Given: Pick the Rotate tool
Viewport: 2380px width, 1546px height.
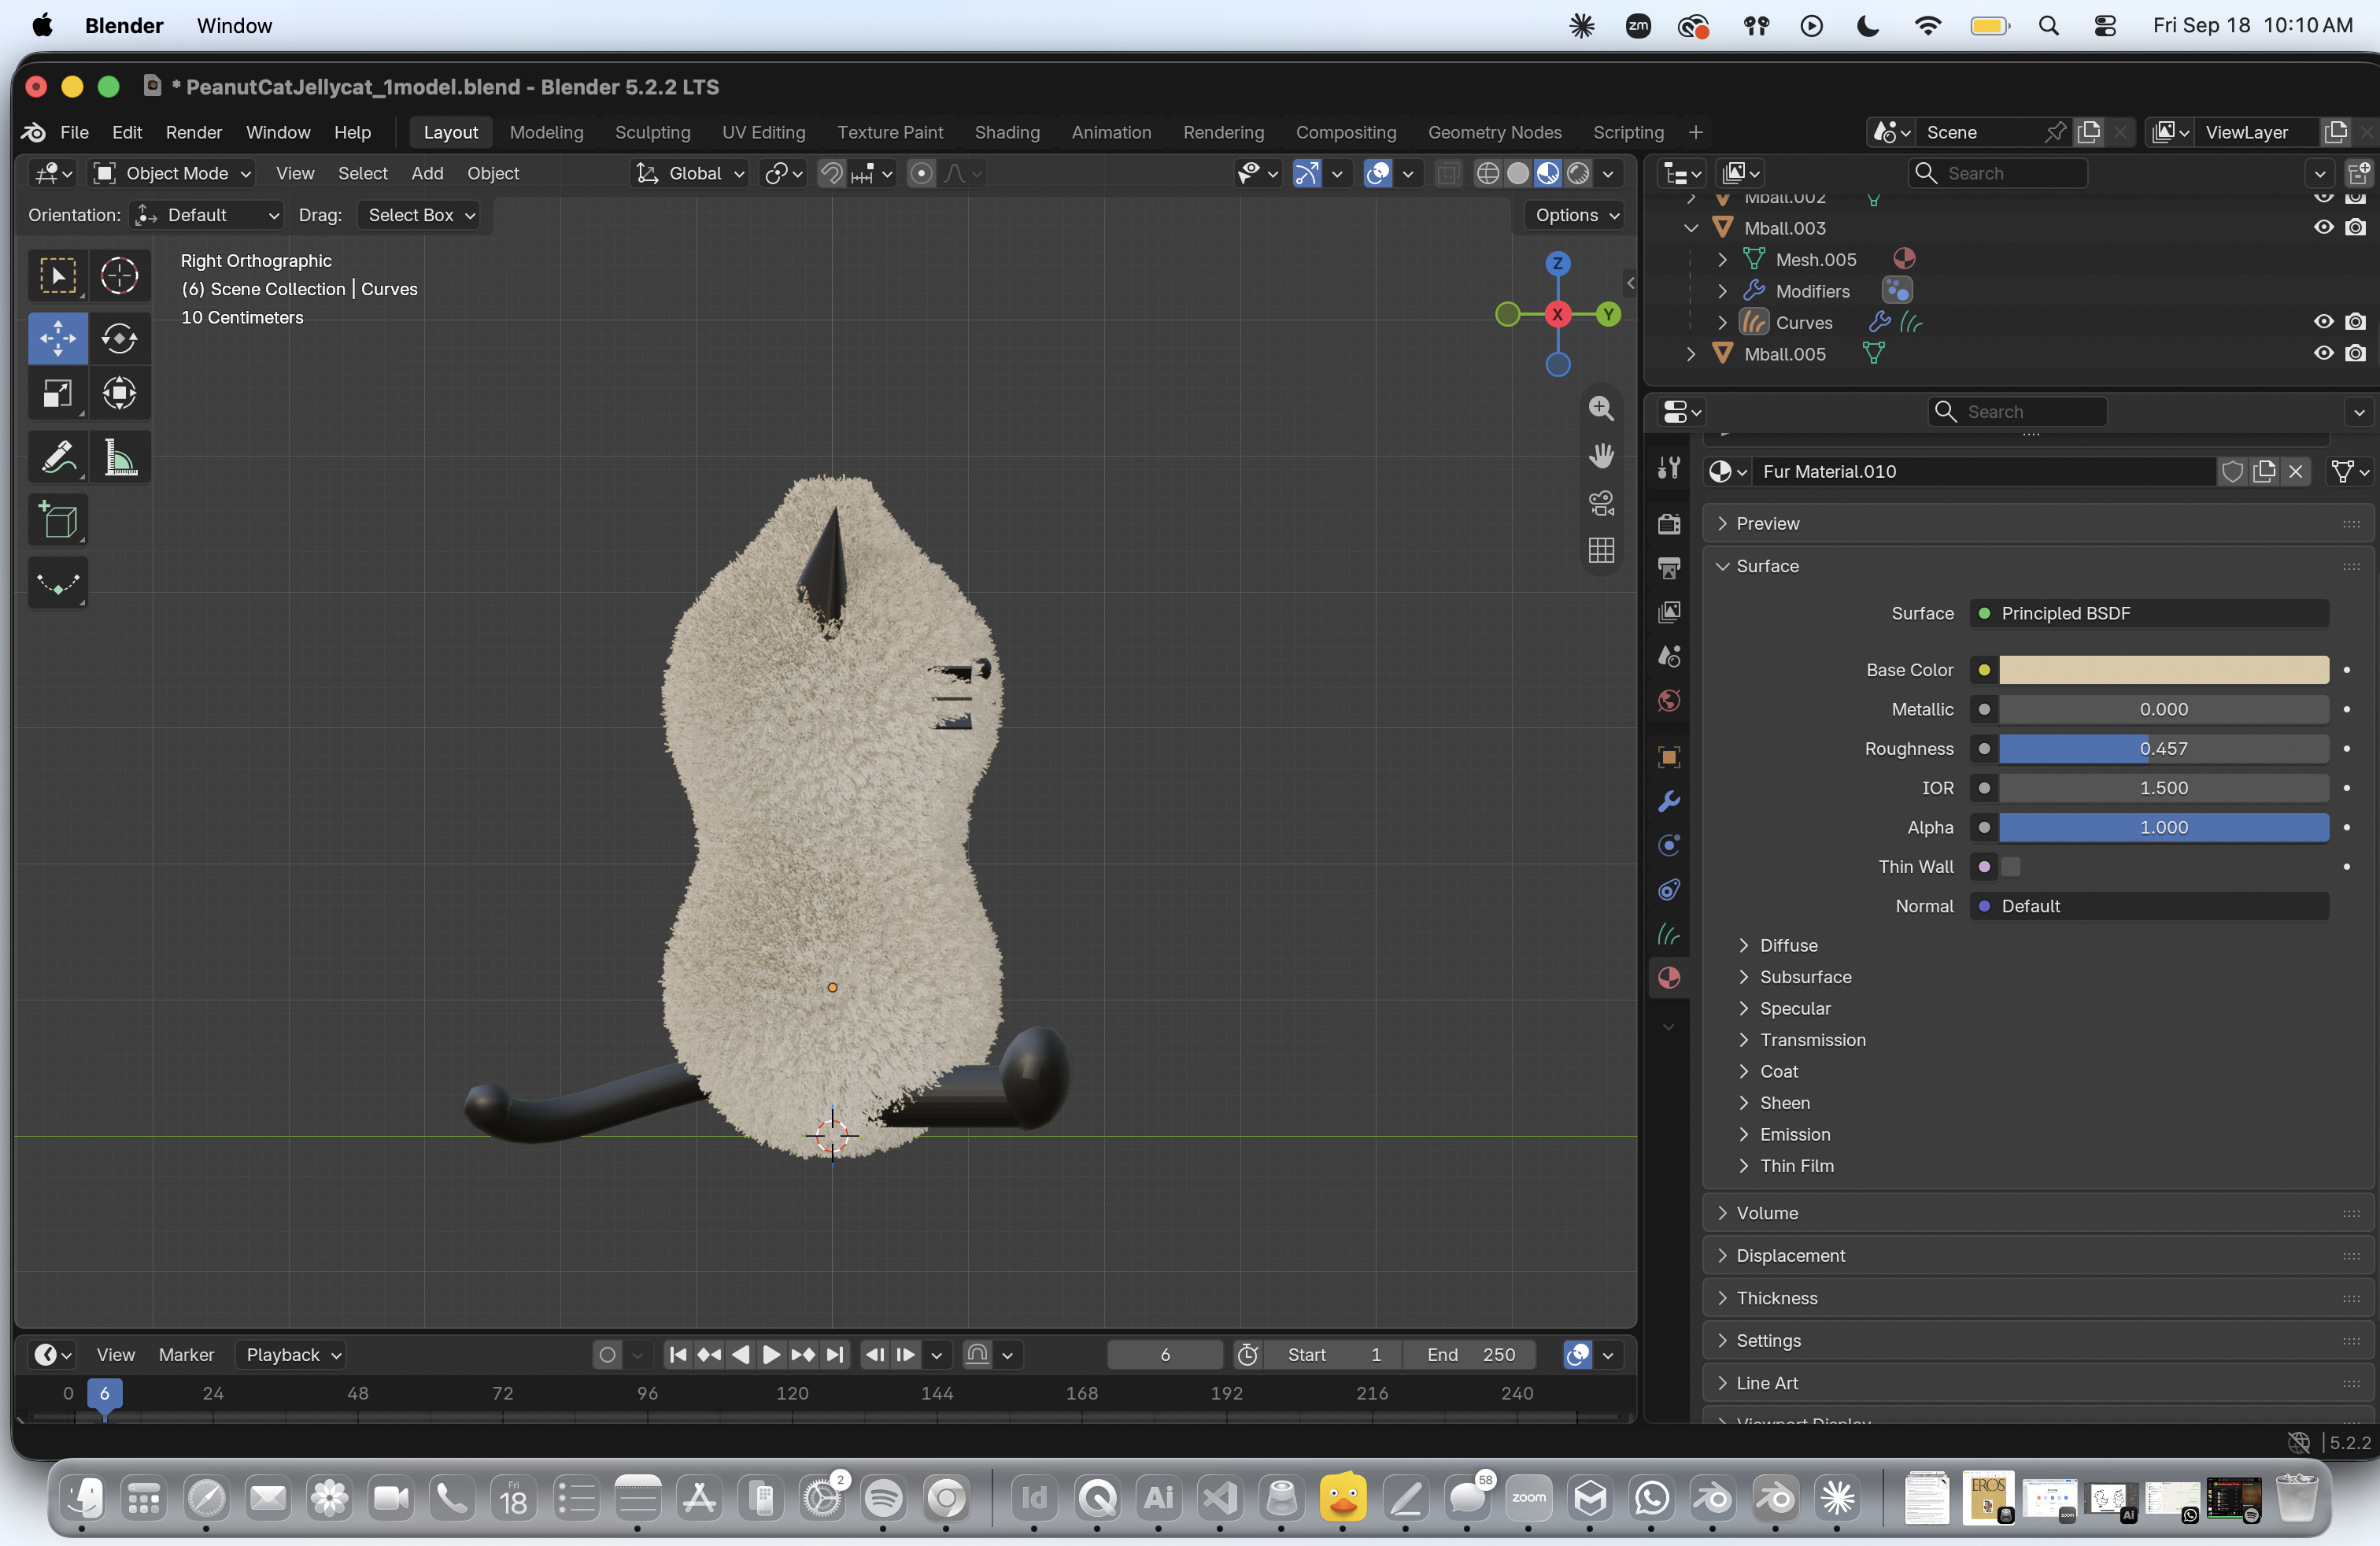Looking at the screenshot, I should 120,338.
